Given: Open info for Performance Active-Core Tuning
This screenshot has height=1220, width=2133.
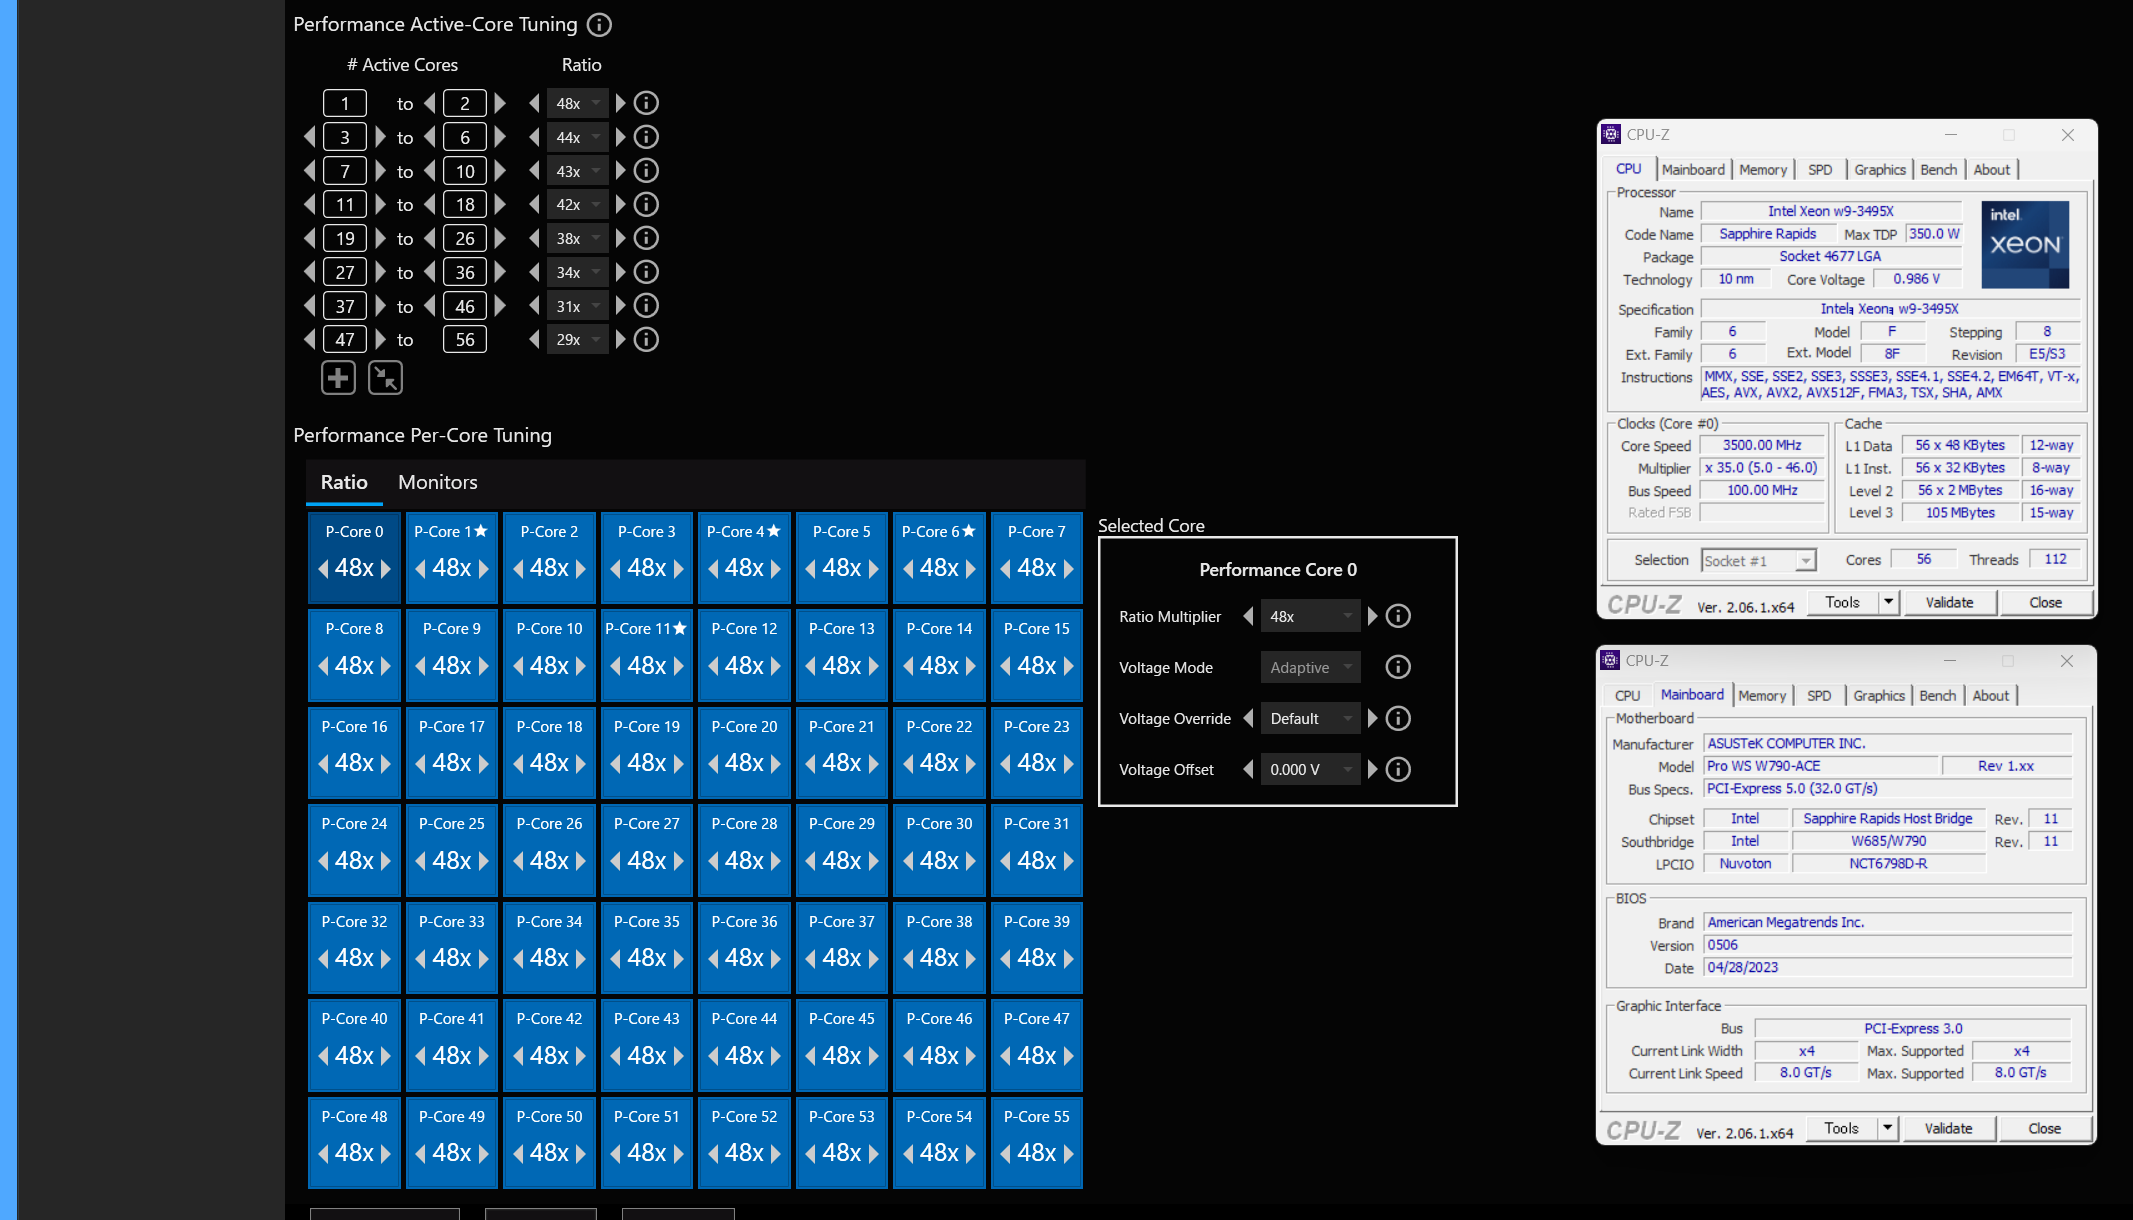Looking at the screenshot, I should (599, 25).
